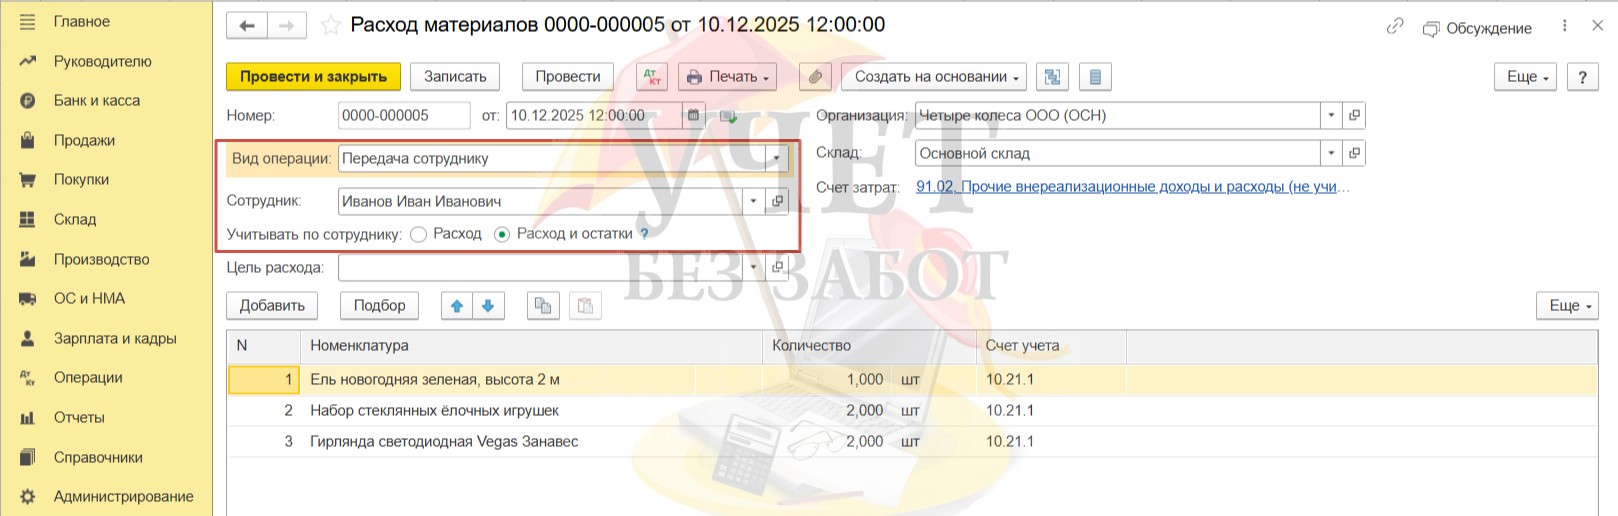The height and width of the screenshot is (516, 1618).
Task: Click the Номер input field
Action: coord(404,116)
